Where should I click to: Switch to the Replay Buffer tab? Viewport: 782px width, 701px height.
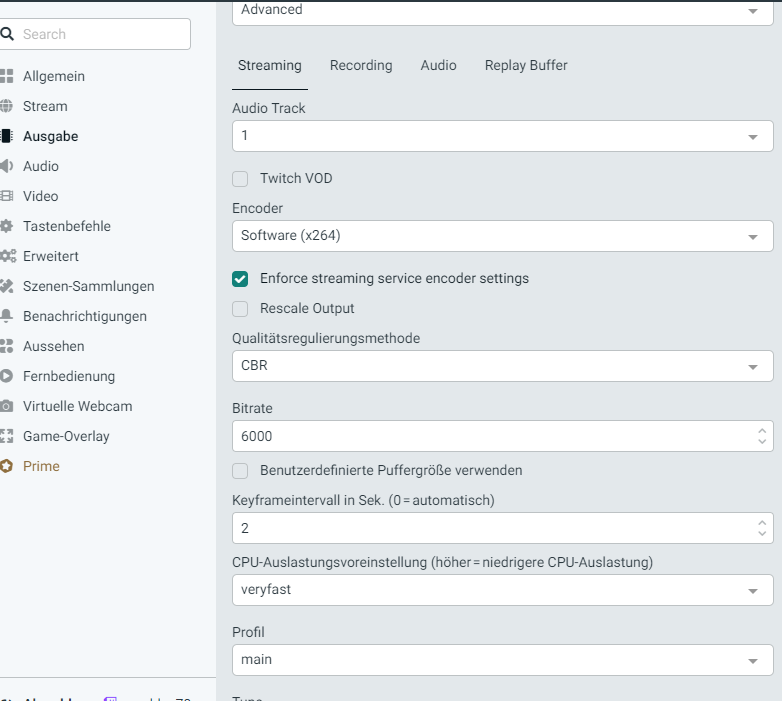(526, 66)
